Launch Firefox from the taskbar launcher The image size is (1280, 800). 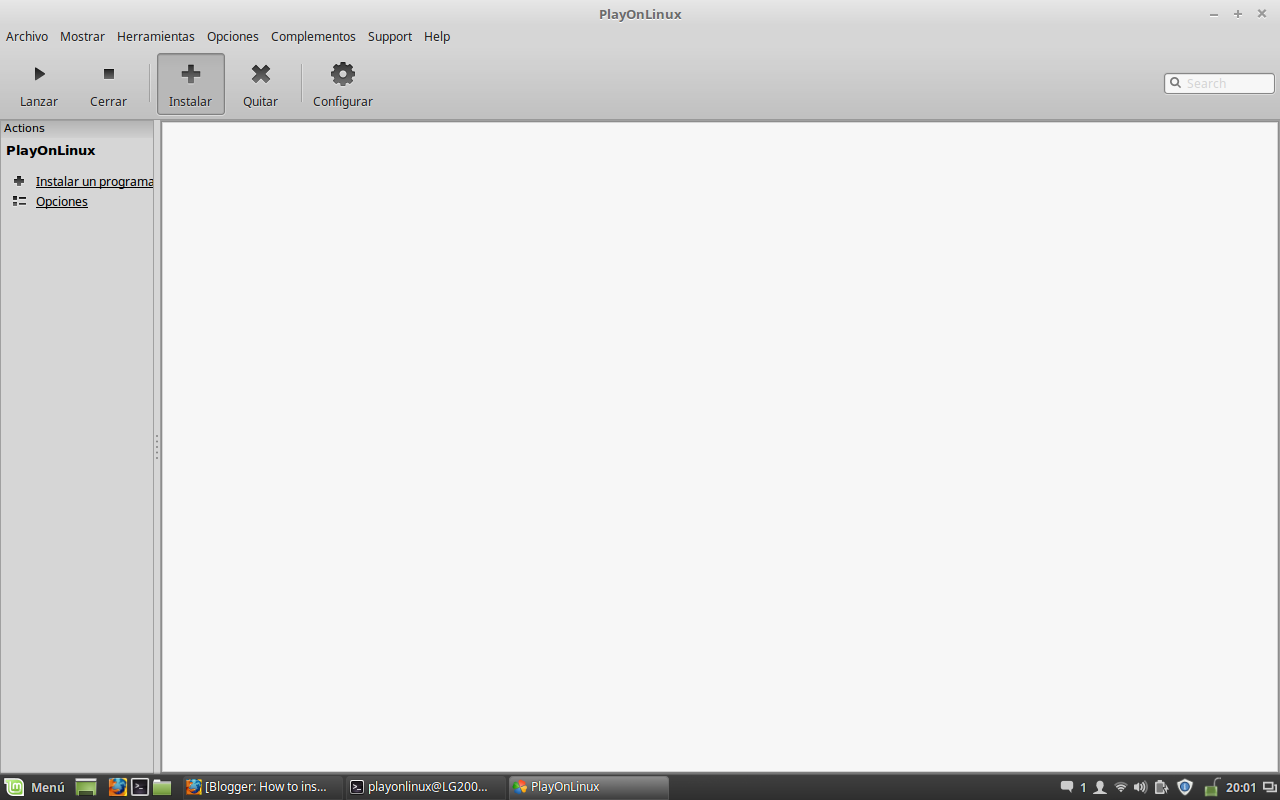[118, 787]
